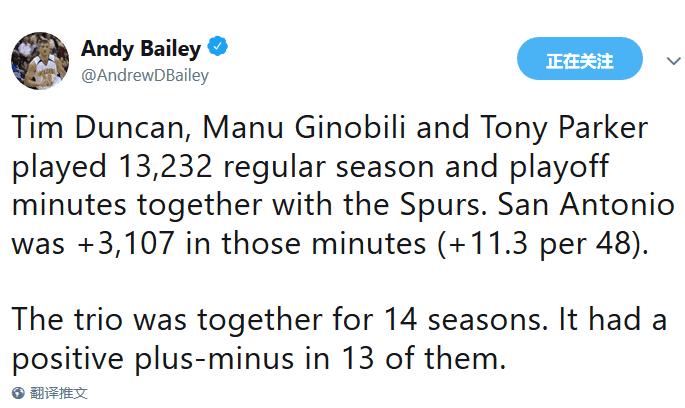Image resolution: width=685 pixels, height=408 pixels.
Task: Open the Andy Bailey display name link
Action: coord(141,48)
